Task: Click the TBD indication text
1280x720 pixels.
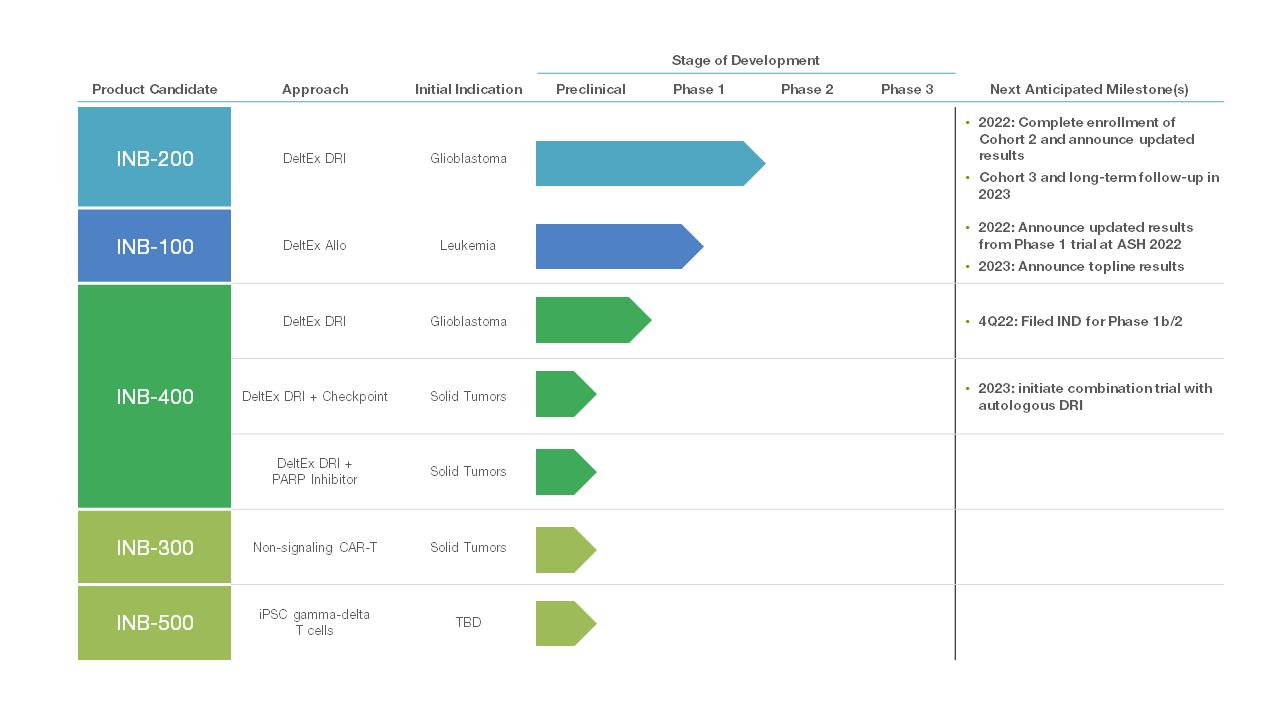Action: tap(468, 622)
